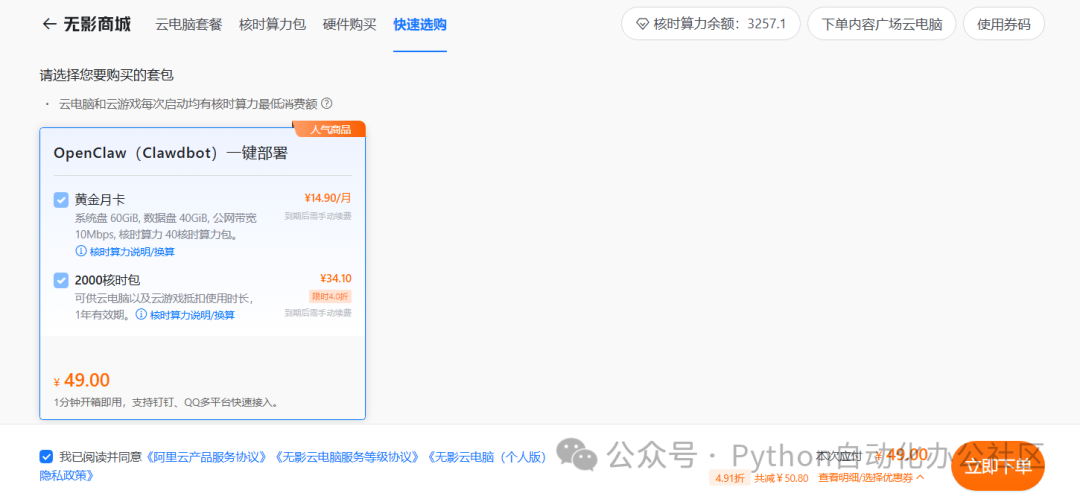Click the help icon after 最低消费额
The image size is (1080, 499).
tap(326, 103)
